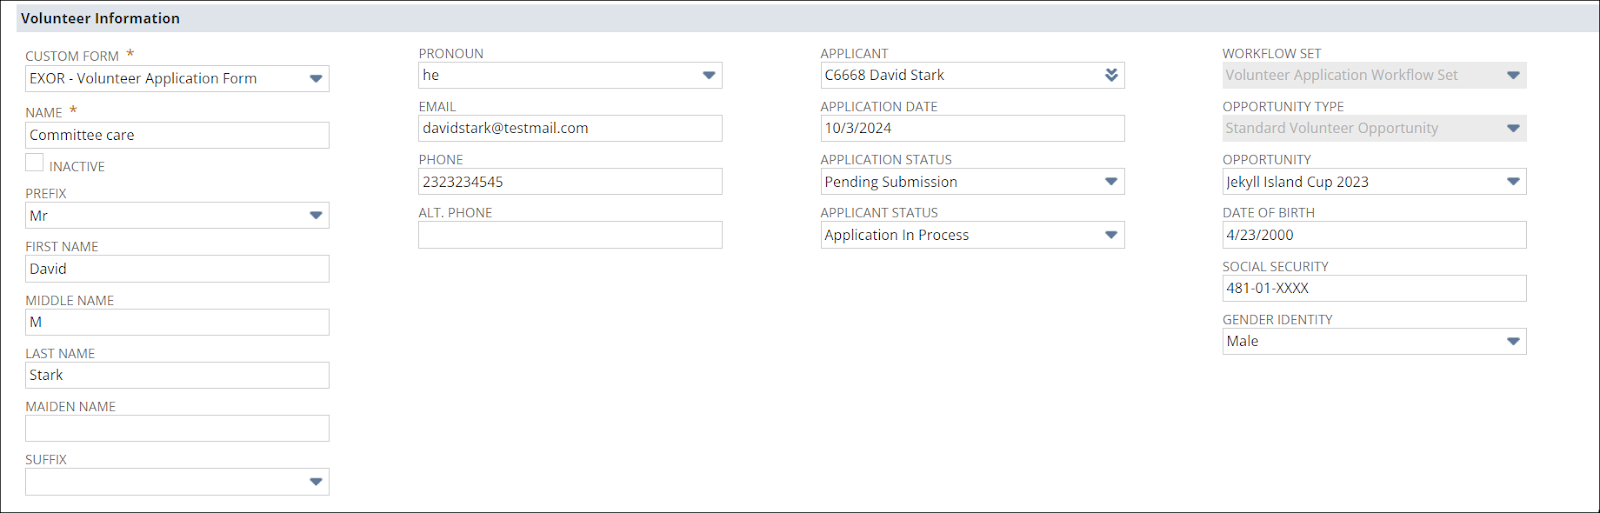Screen dimensions: 1600x513
Task: Expand the Pronoun dropdown
Action: click(x=709, y=75)
